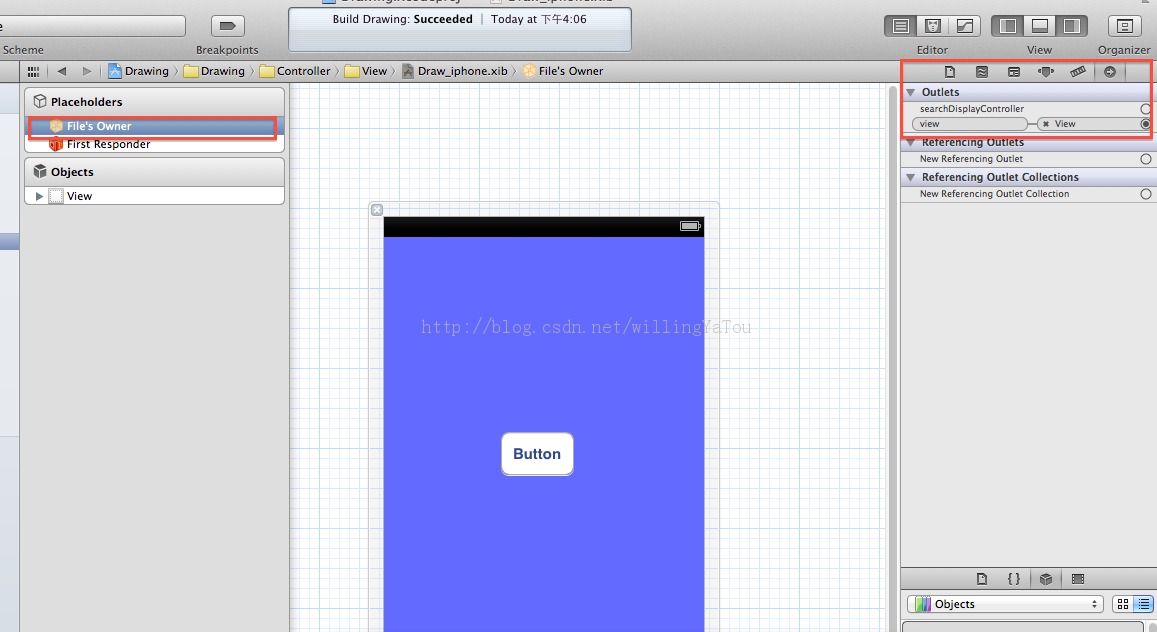The image size is (1157, 632).
Task: Open the Objects library dropdown
Action: click(x=1004, y=604)
